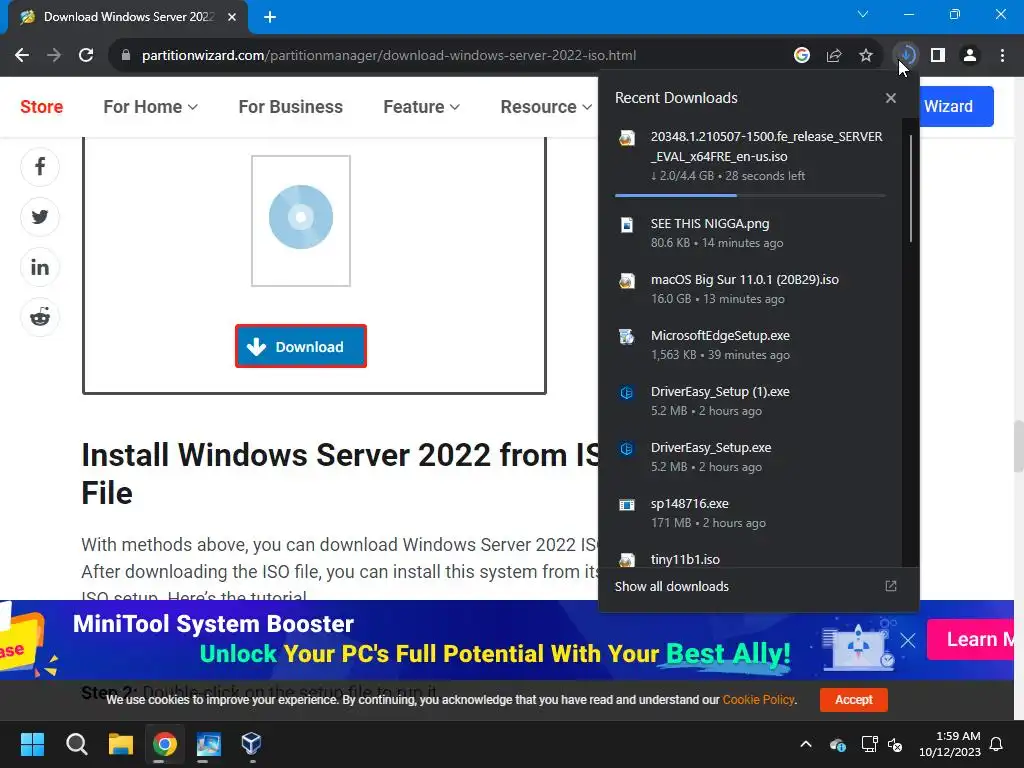Expand the Feature dropdown

pyautogui.click(x=421, y=106)
